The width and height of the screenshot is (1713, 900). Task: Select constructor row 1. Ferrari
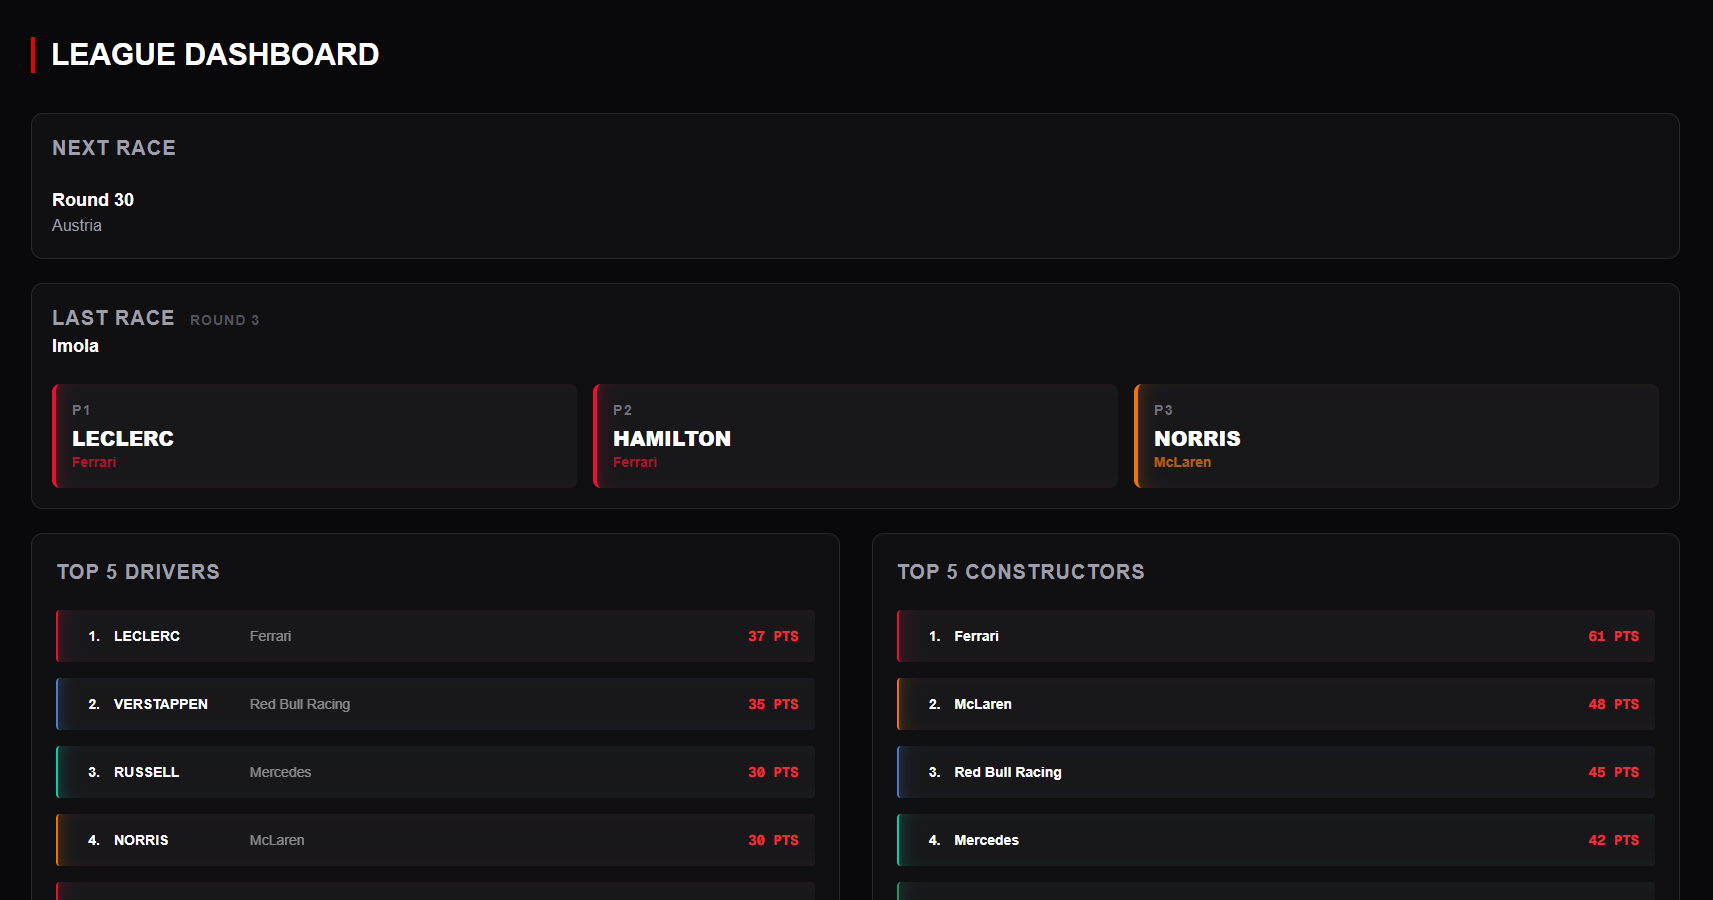[x=1276, y=636]
